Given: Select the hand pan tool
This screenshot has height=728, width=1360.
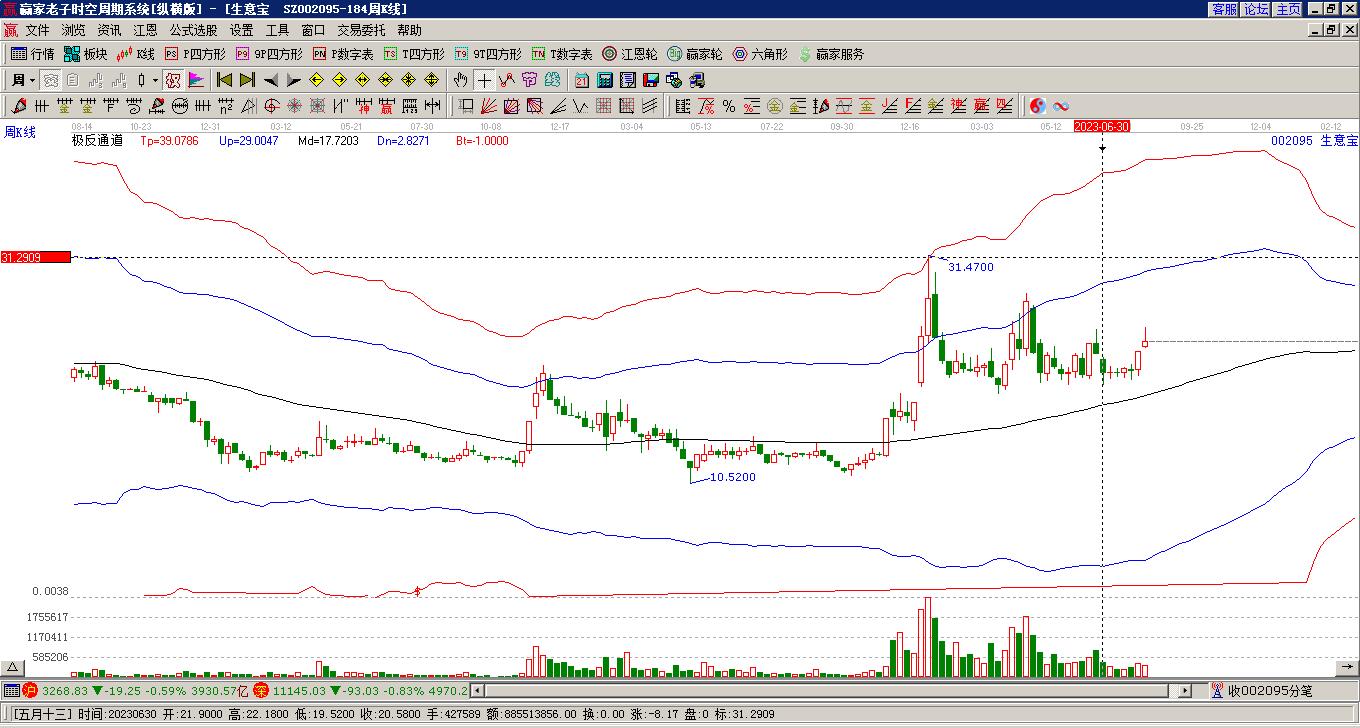Looking at the screenshot, I should [x=460, y=80].
